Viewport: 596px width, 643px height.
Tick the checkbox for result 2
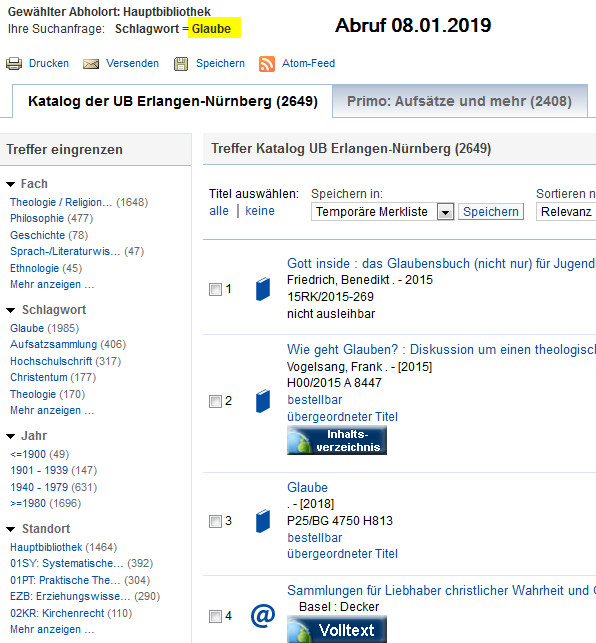coord(215,401)
